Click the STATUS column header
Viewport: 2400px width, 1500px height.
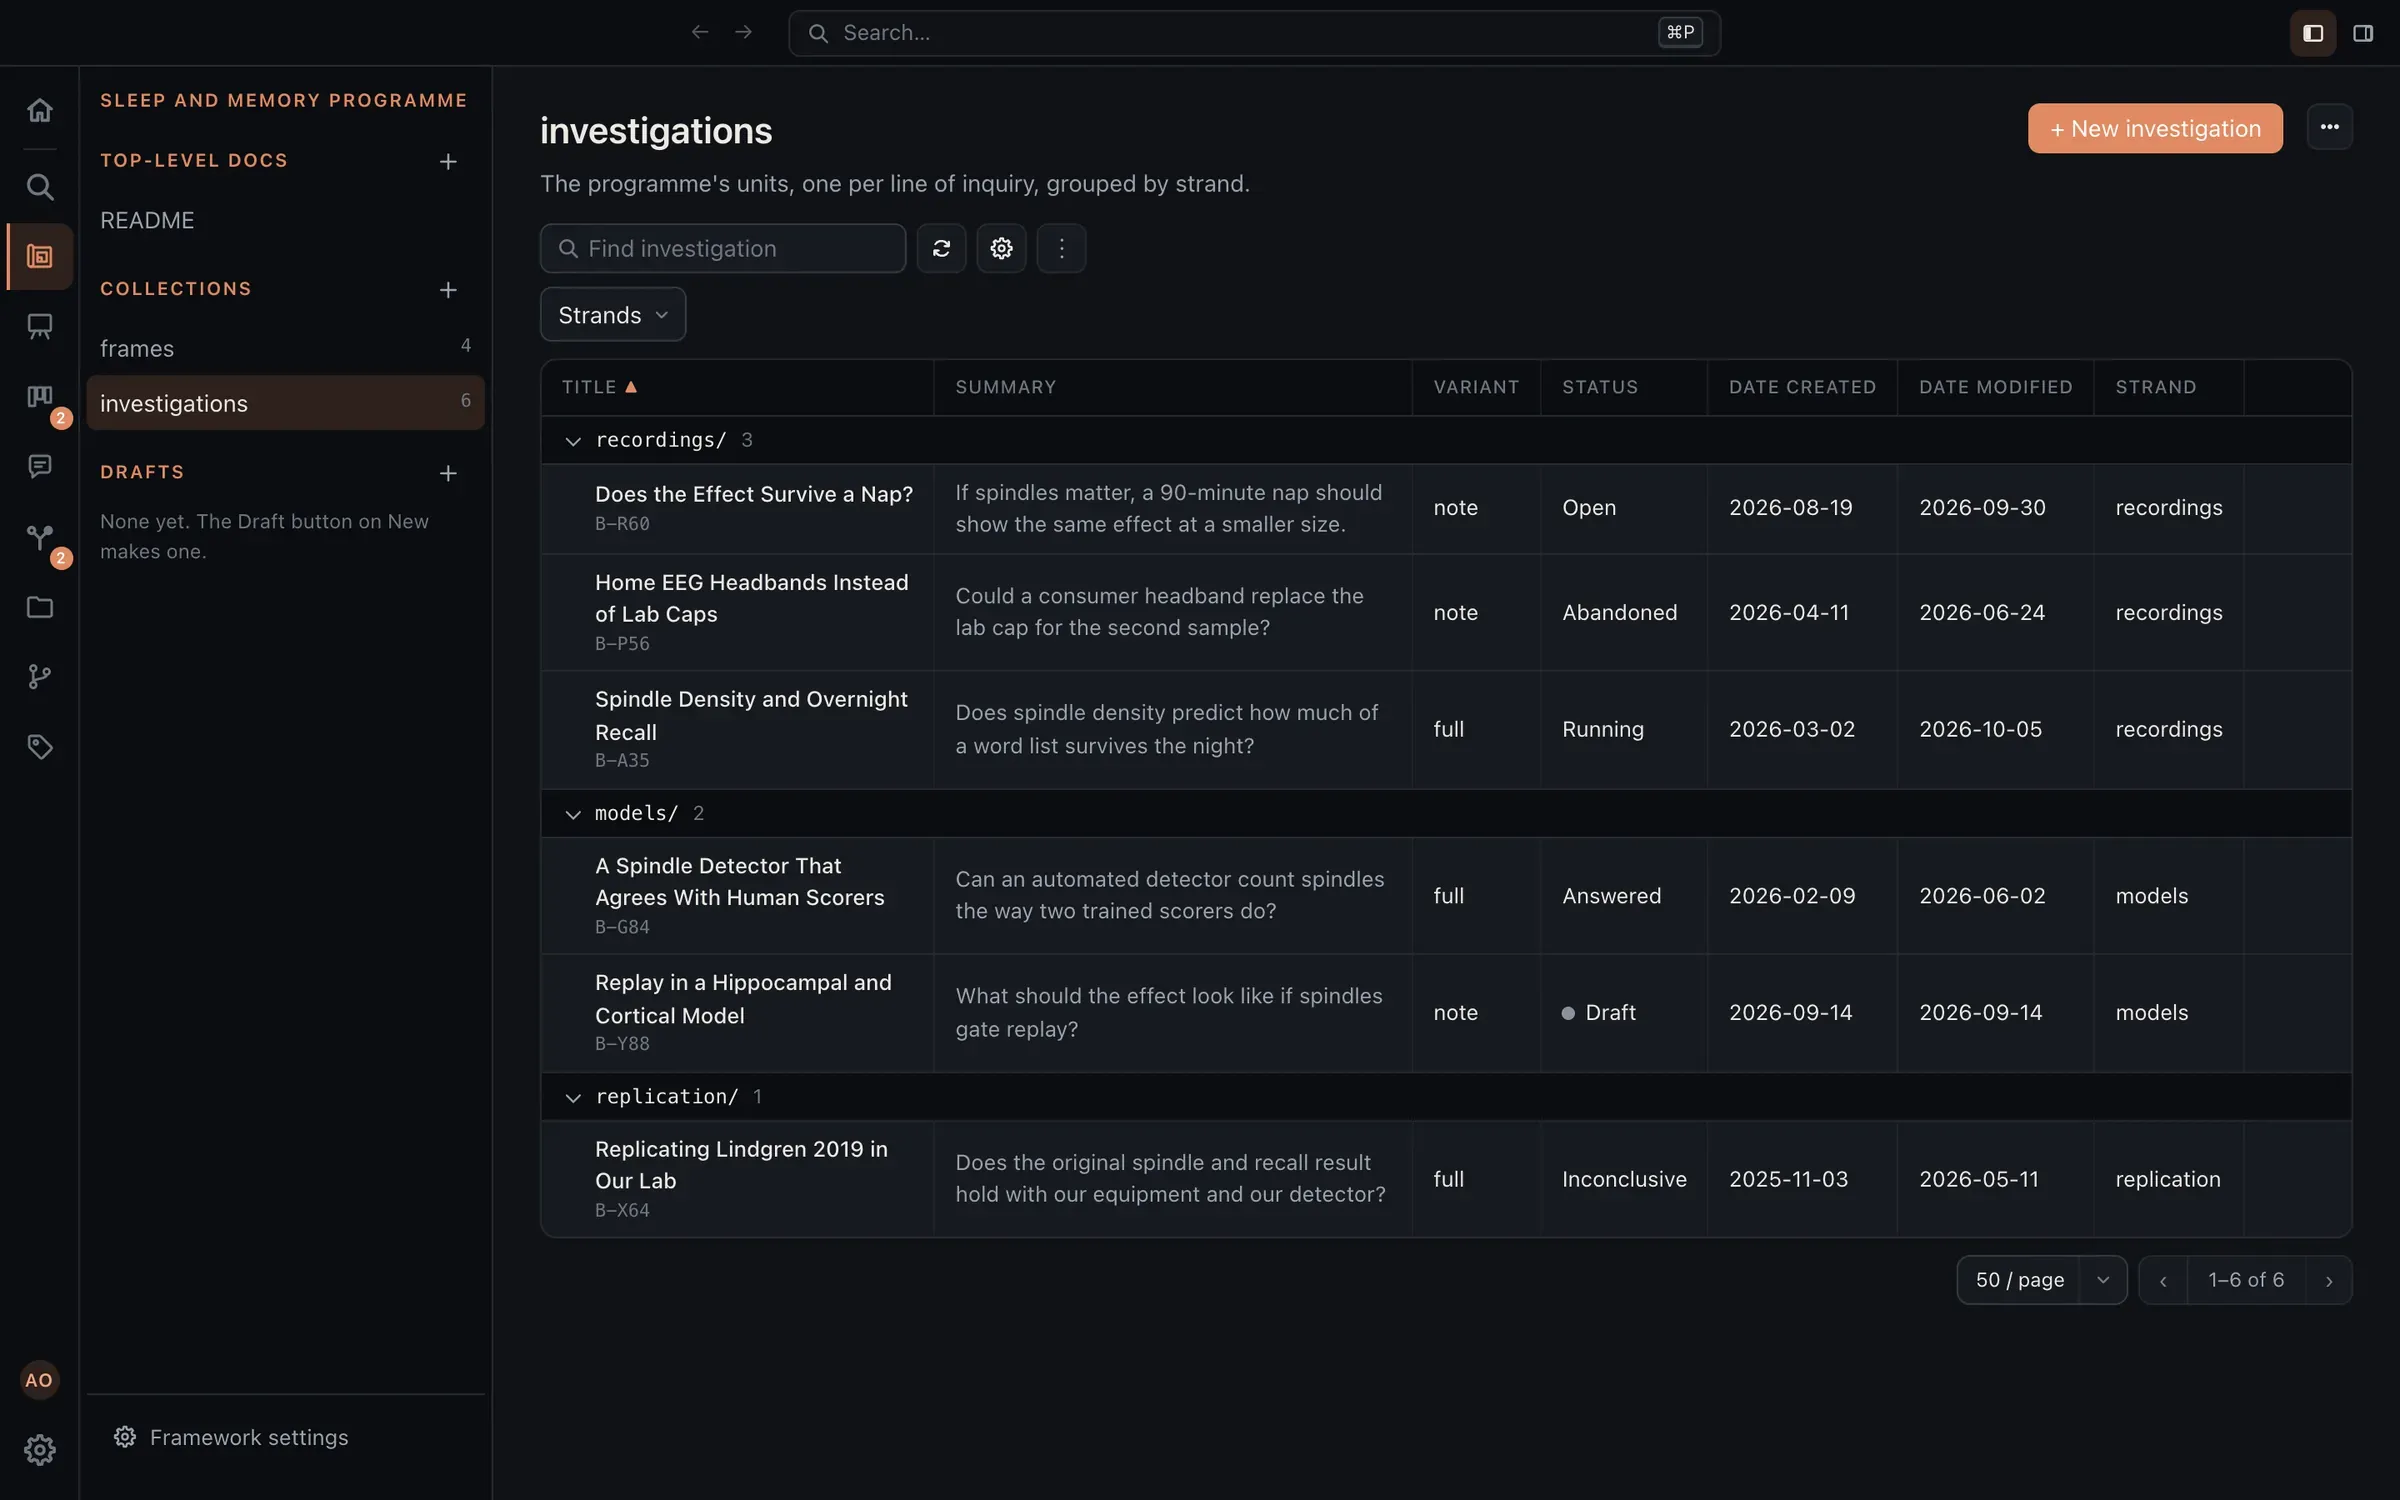(1600, 387)
